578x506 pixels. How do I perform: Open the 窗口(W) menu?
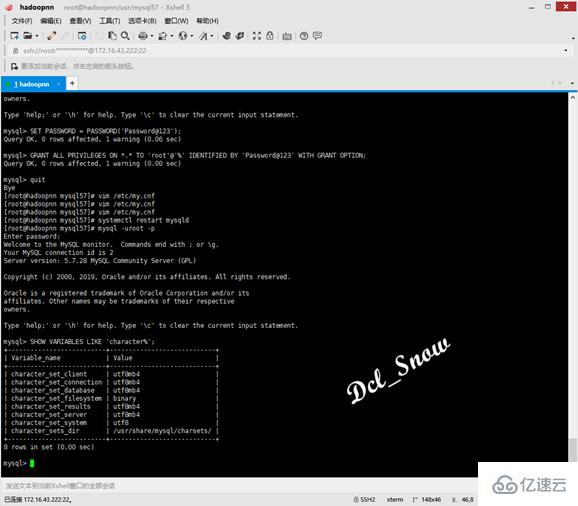click(x=176, y=21)
